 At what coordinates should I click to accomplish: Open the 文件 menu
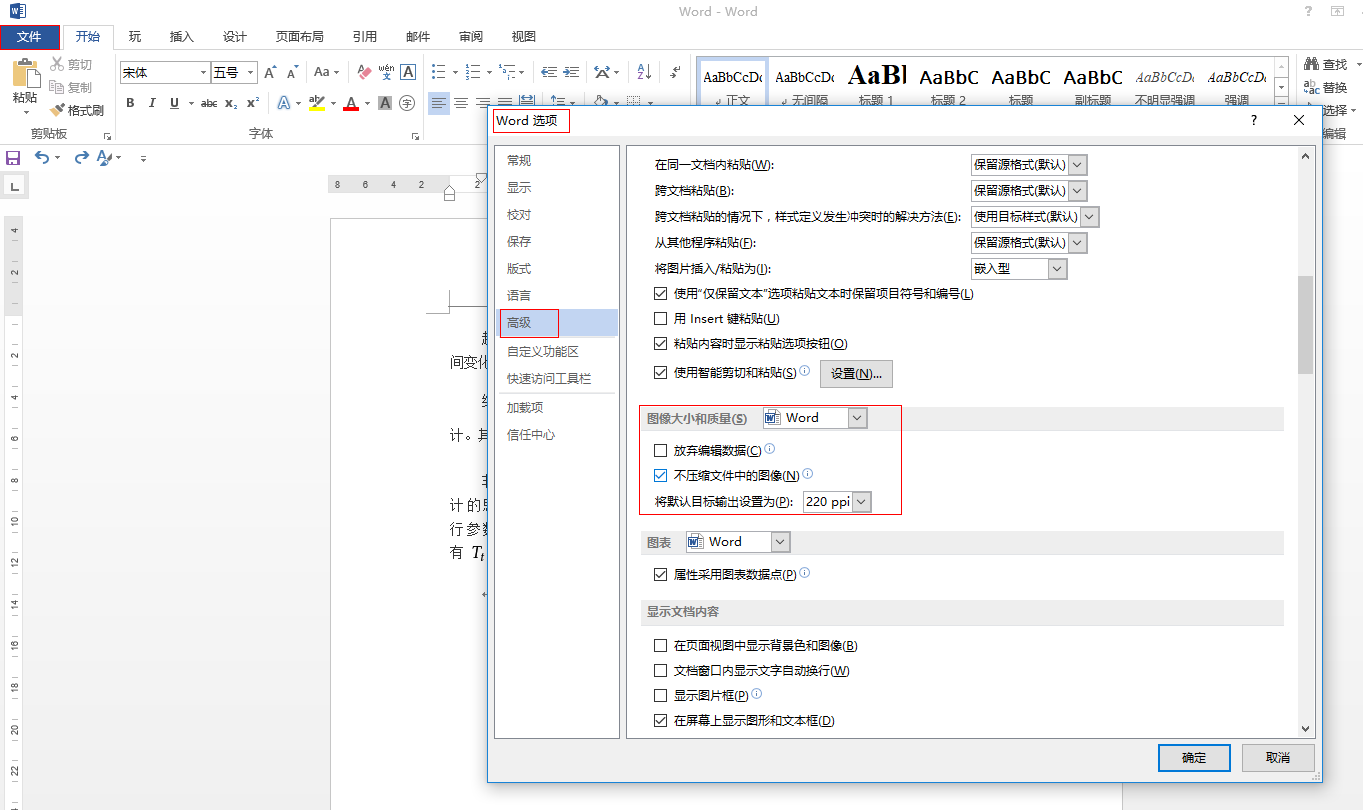(30, 36)
